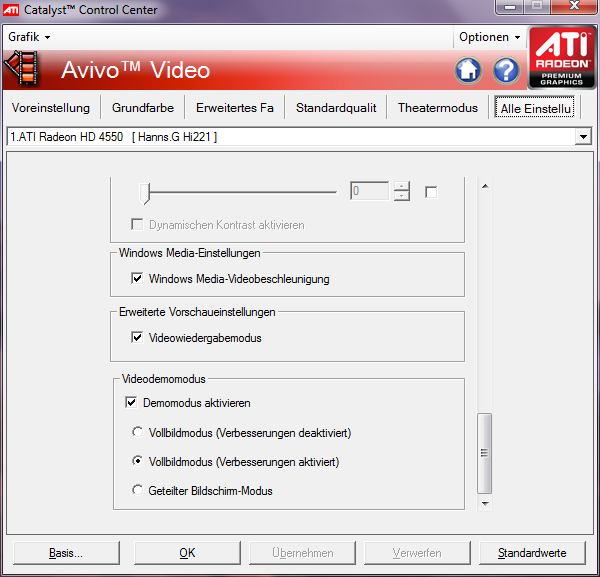
Task: Open the Erweitertes Fa tab
Action: coord(235,108)
